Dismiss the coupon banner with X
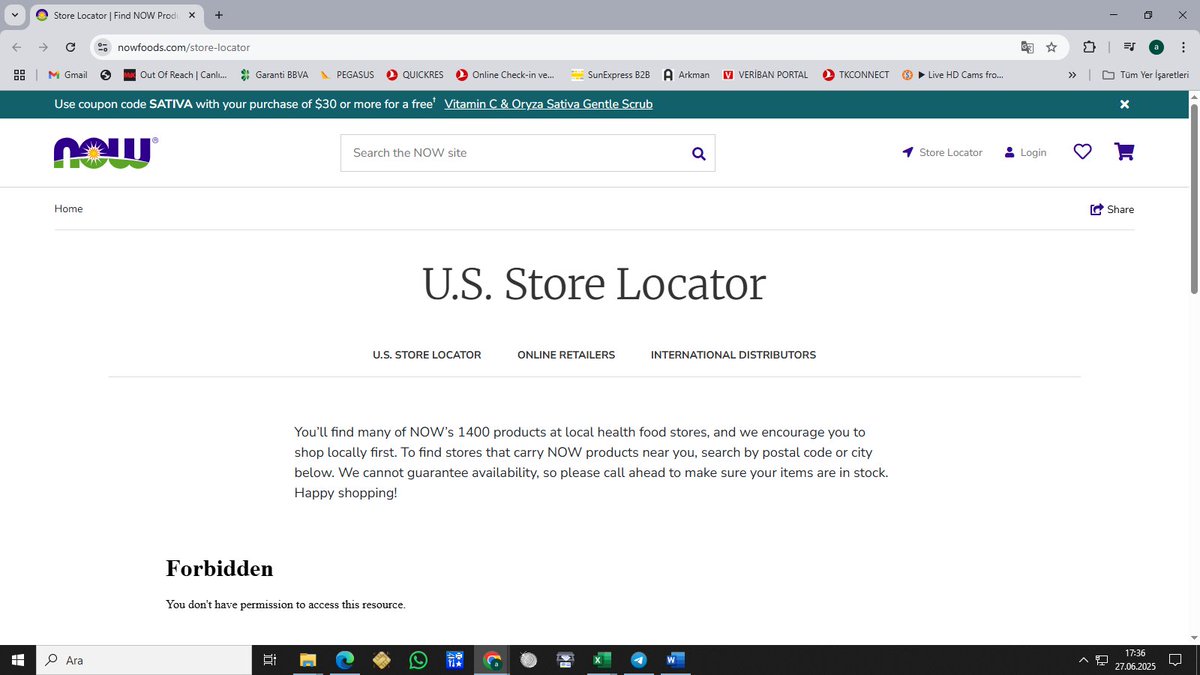Image resolution: width=1200 pixels, height=675 pixels. coord(1124,104)
